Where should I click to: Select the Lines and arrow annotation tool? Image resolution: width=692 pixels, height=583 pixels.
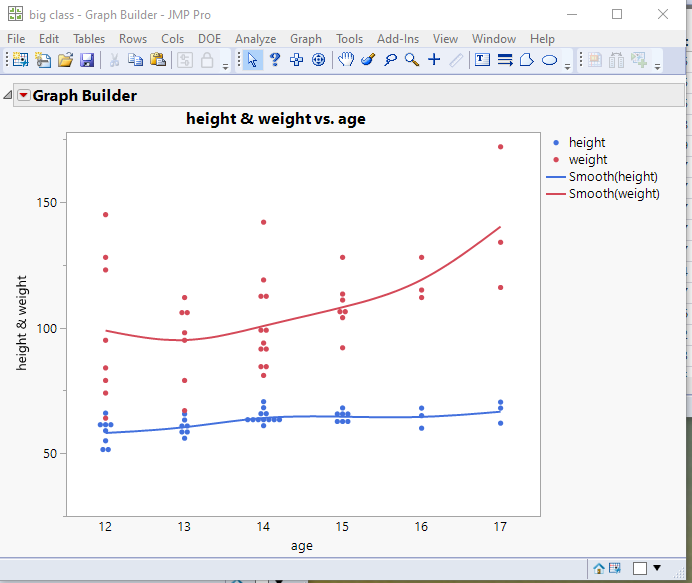click(505, 60)
